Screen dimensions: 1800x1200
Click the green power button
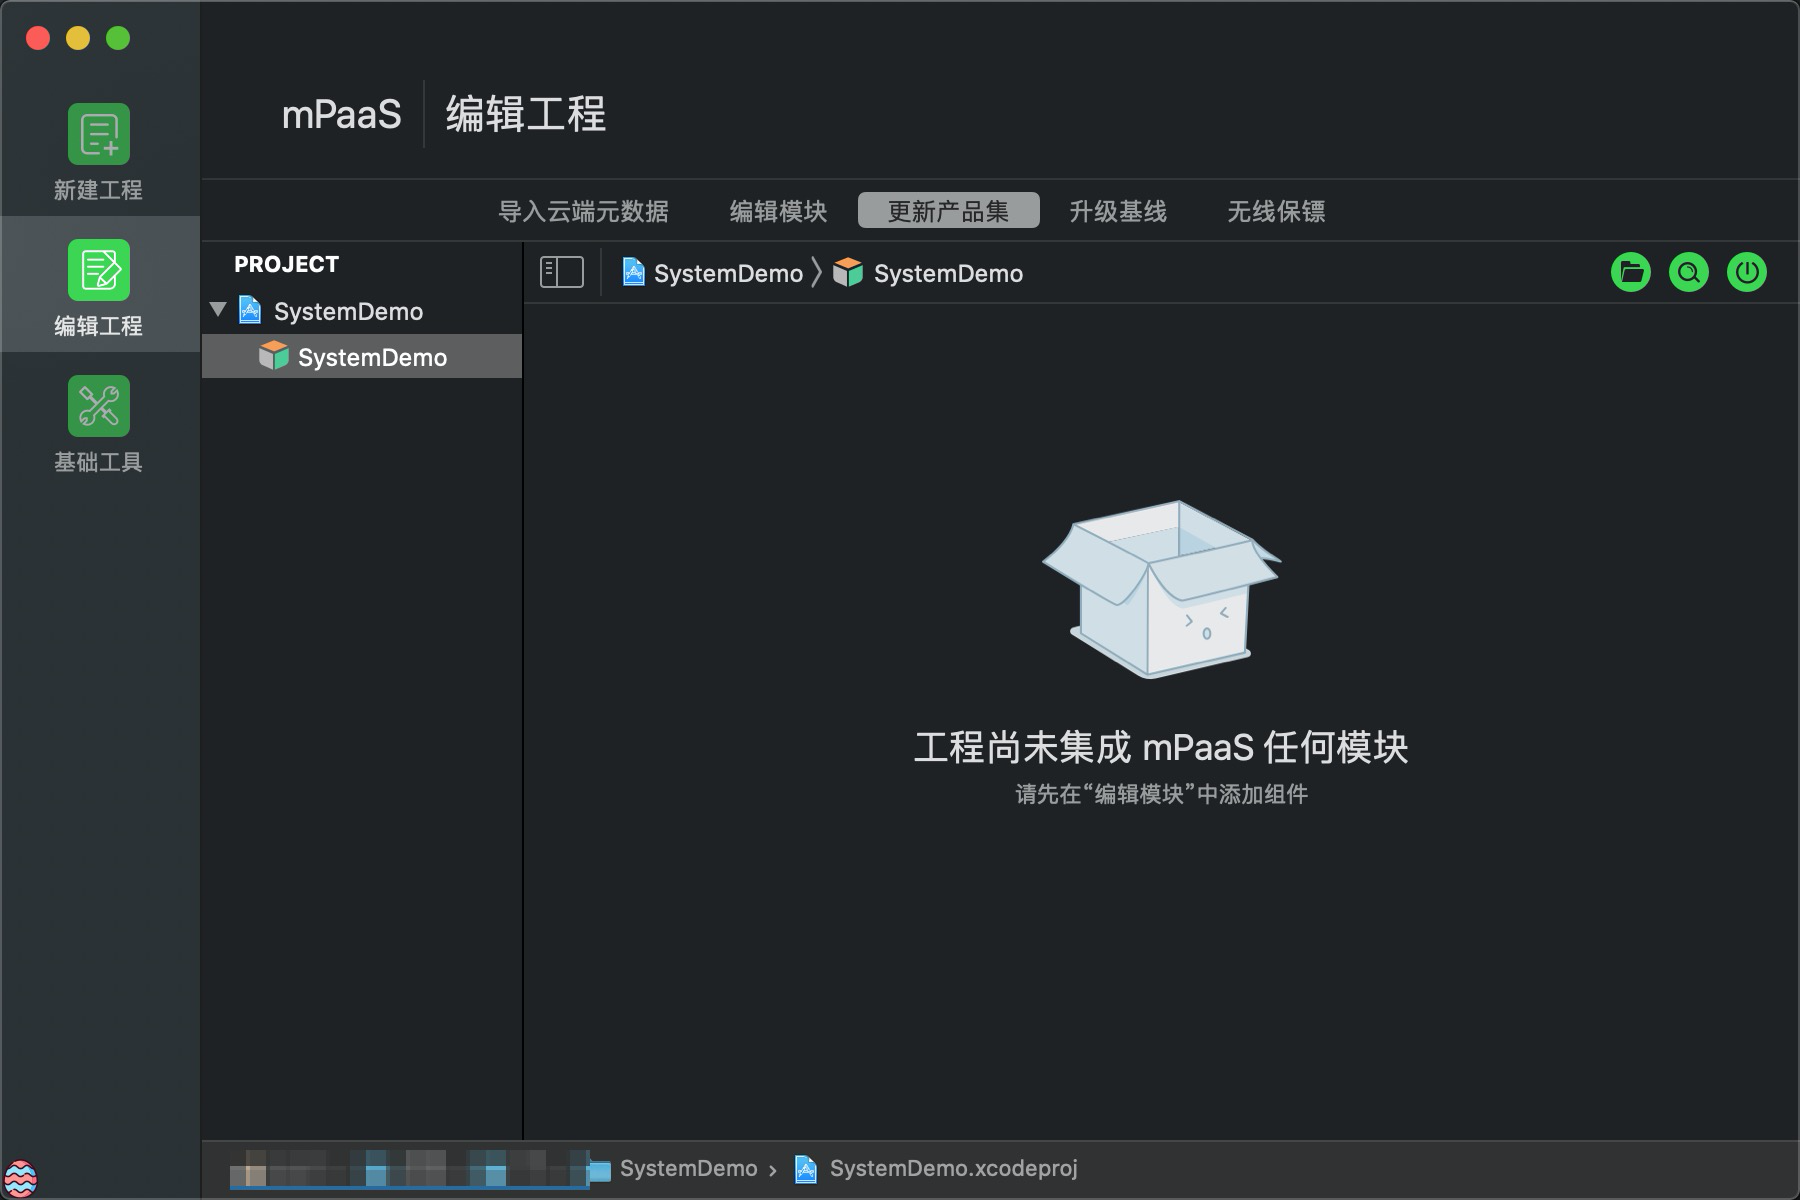(x=1747, y=272)
